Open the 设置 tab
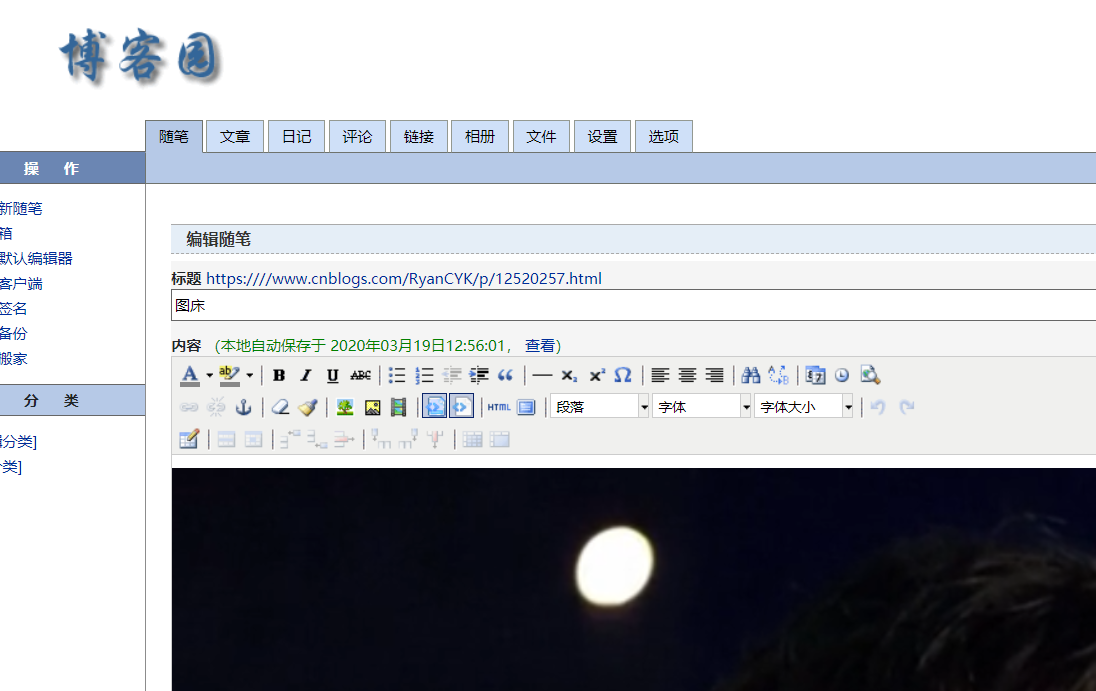 tap(603, 136)
